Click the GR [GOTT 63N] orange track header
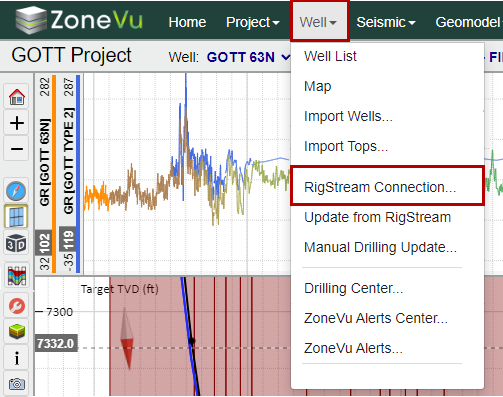Image resolution: width=503 pixels, height=397 pixels. point(45,162)
